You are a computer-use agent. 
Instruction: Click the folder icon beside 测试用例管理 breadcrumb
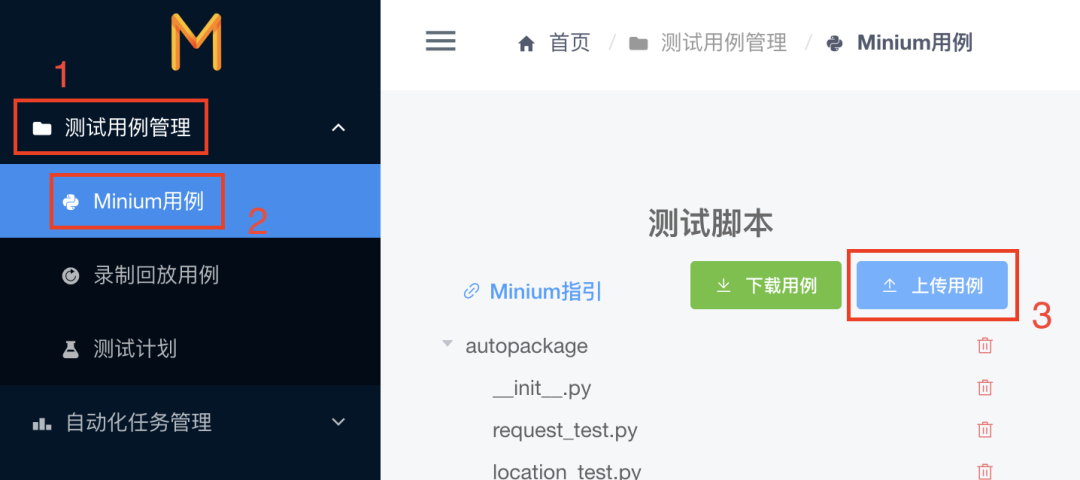638,44
